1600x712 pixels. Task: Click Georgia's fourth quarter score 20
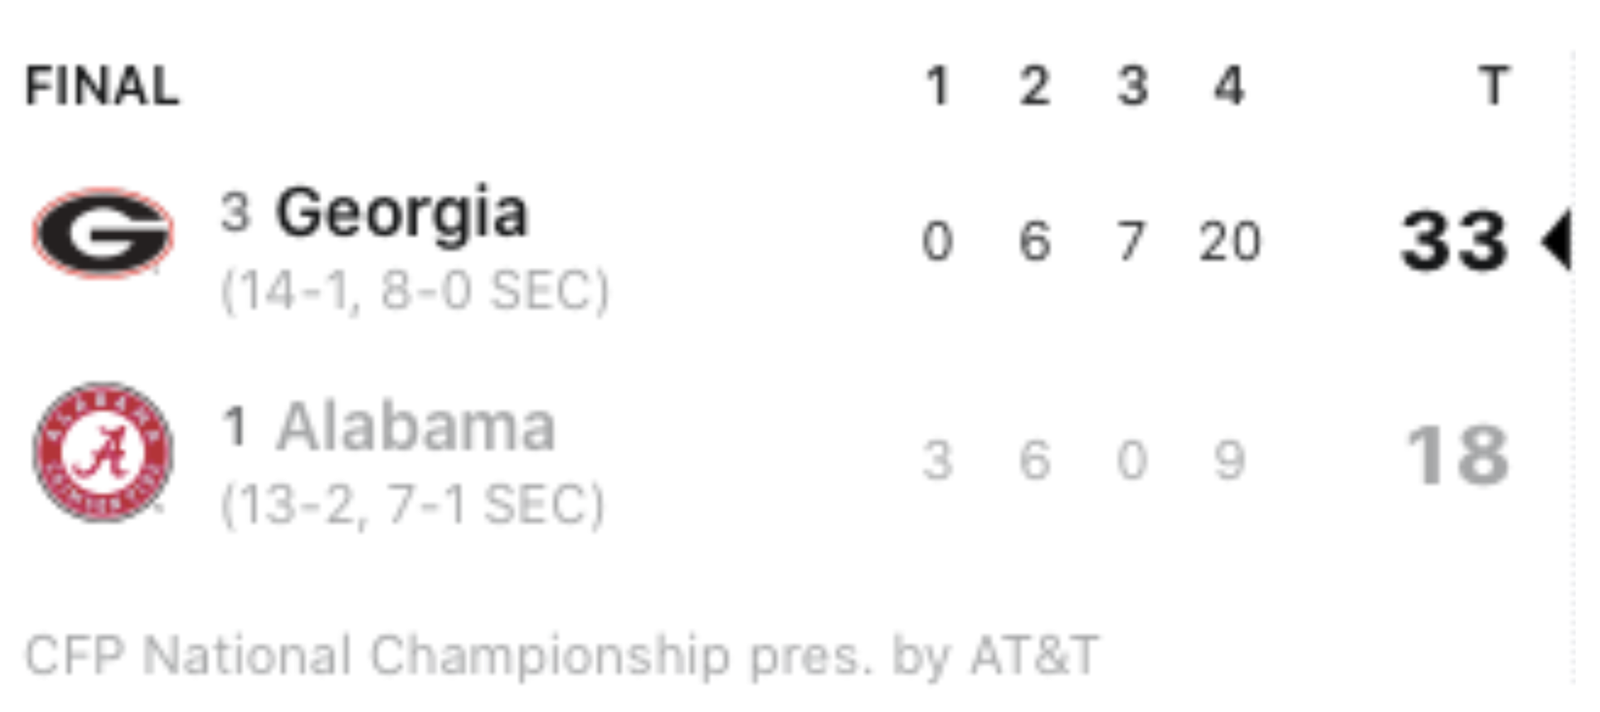click(1230, 242)
